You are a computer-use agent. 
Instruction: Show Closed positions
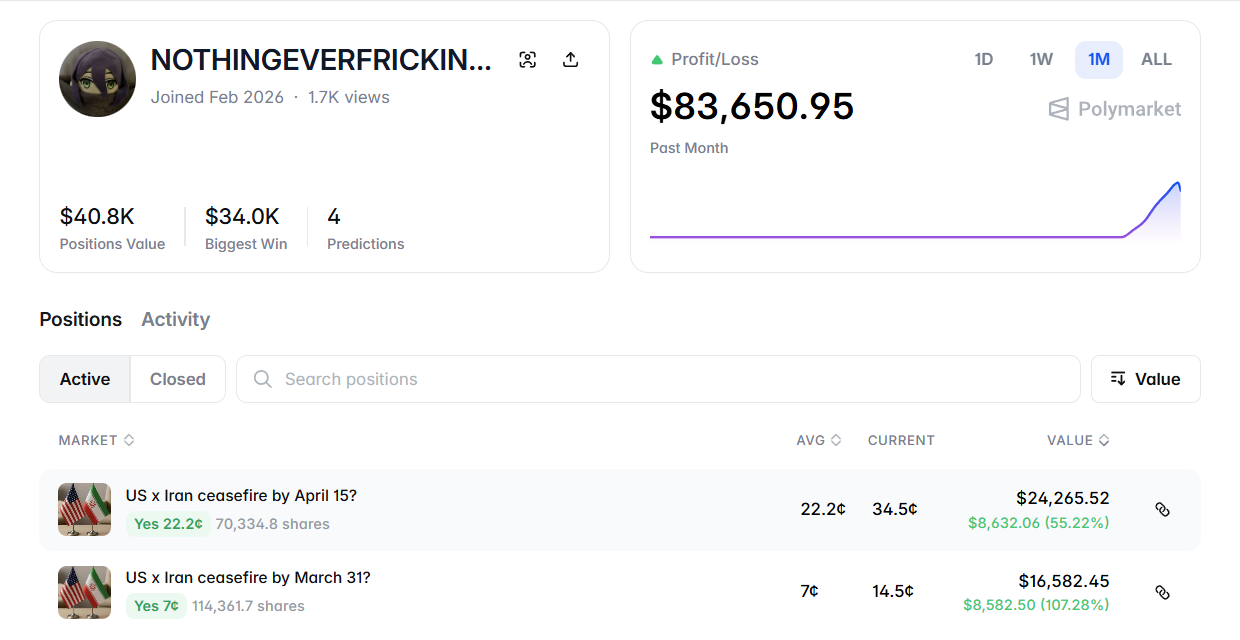click(x=177, y=379)
